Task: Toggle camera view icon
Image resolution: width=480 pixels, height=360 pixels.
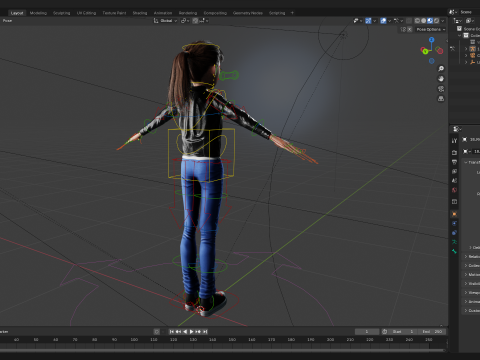Action: (x=441, y=89)
